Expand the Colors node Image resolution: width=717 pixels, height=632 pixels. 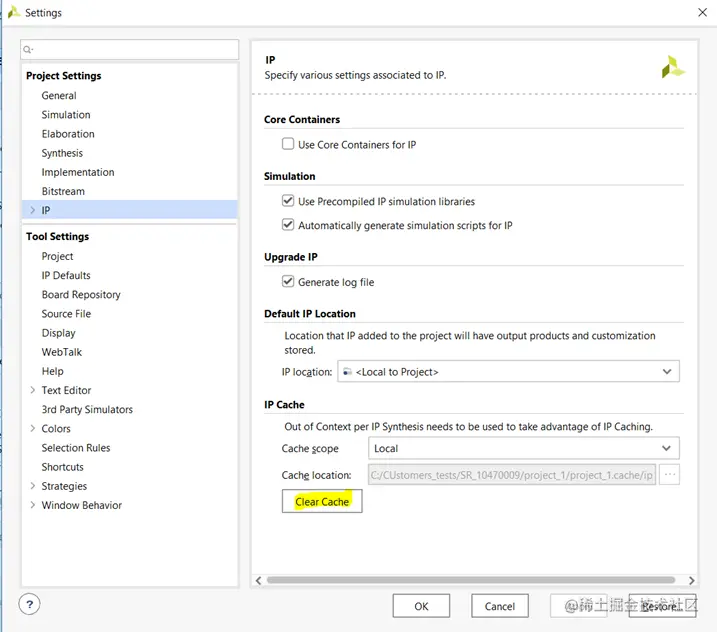32,428
